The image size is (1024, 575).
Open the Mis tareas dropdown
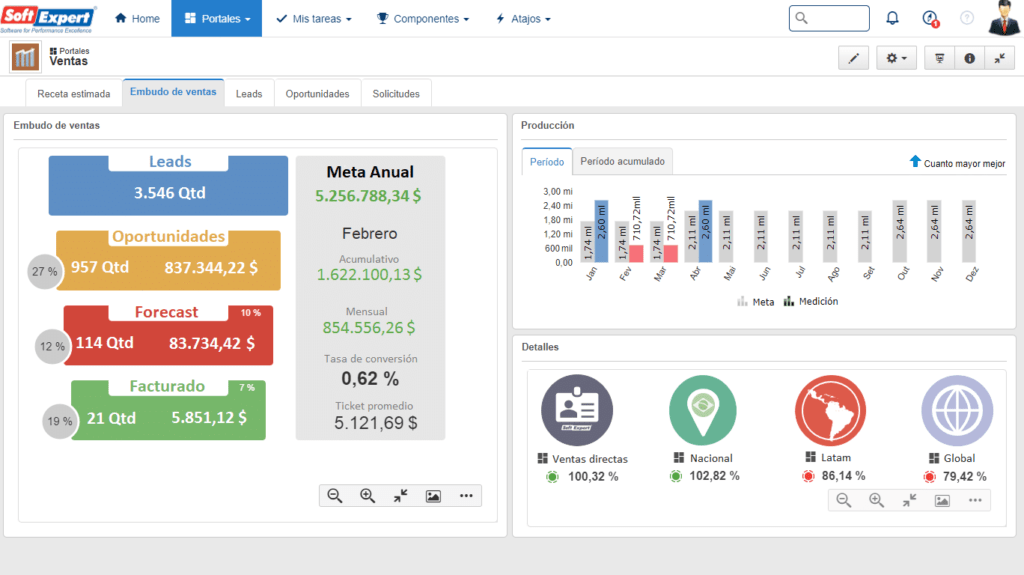coord(313,18)
